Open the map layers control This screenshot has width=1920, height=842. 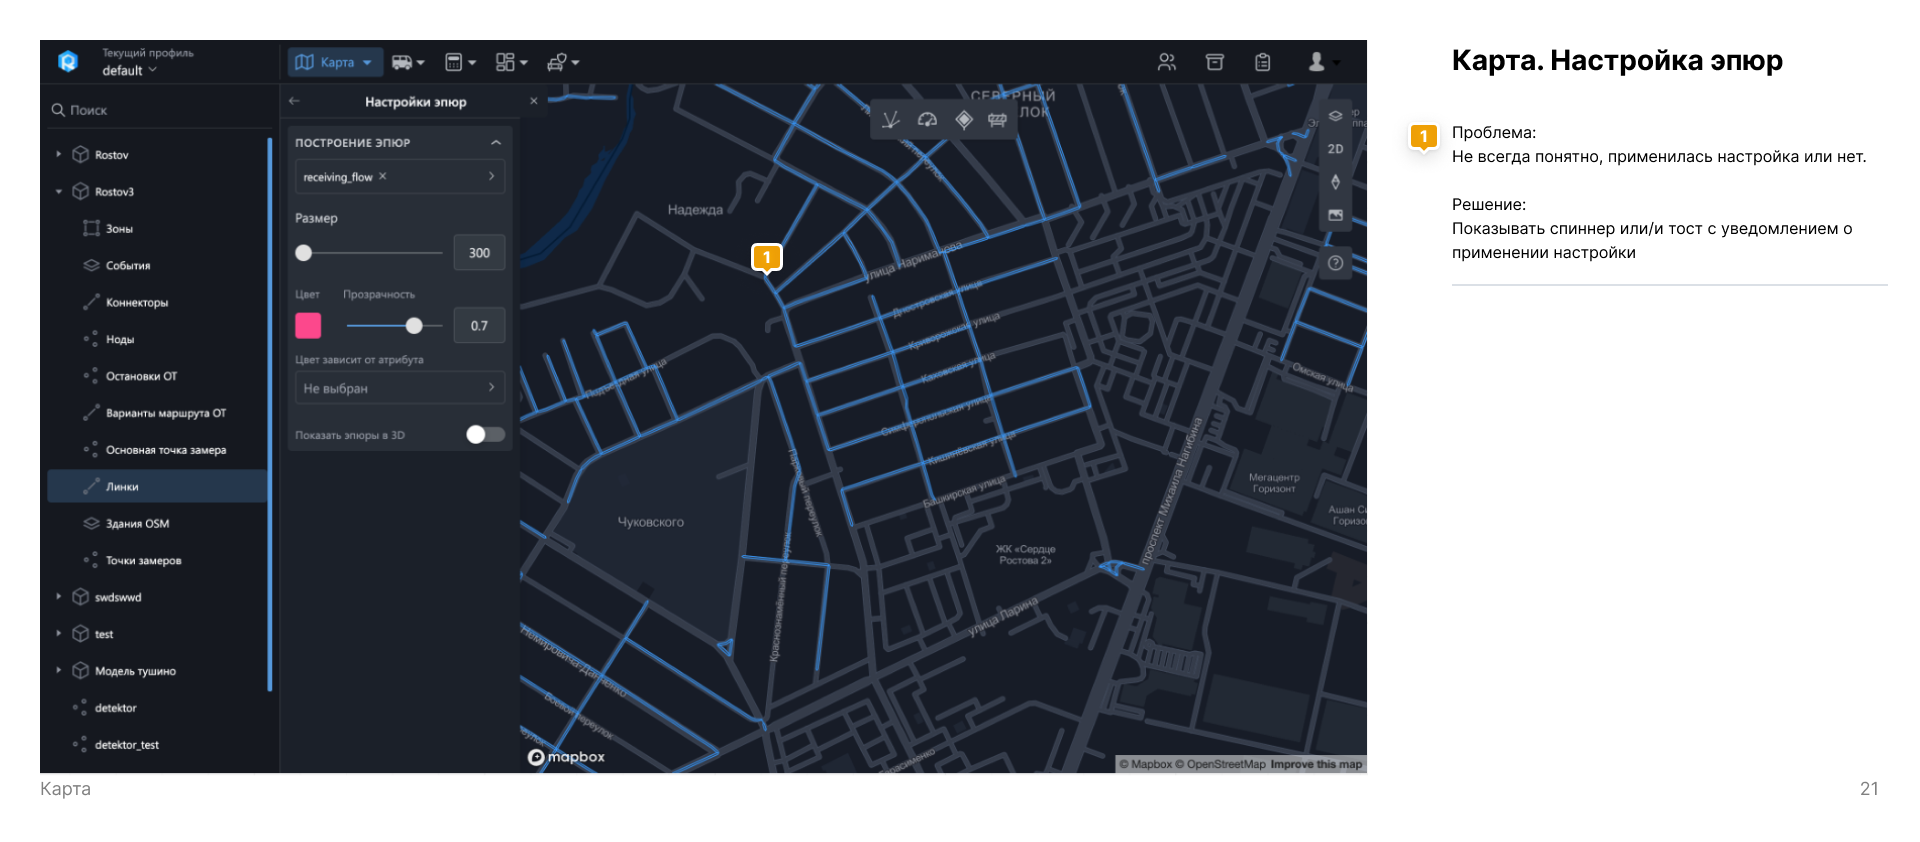tap(1335, 116)
